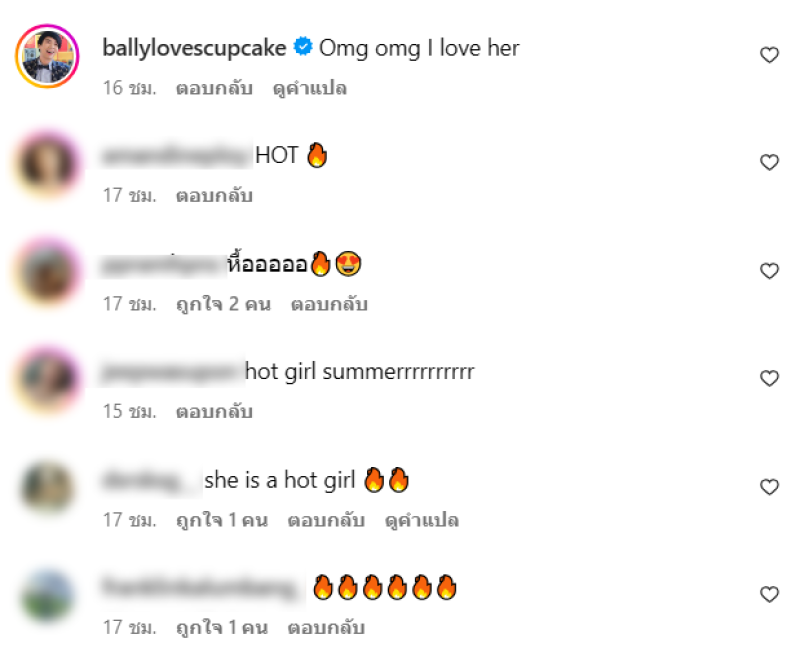Show translation for ballylovescupcake's comment
The width and height of the screenshot is (800, 652).
pos(310,88)
